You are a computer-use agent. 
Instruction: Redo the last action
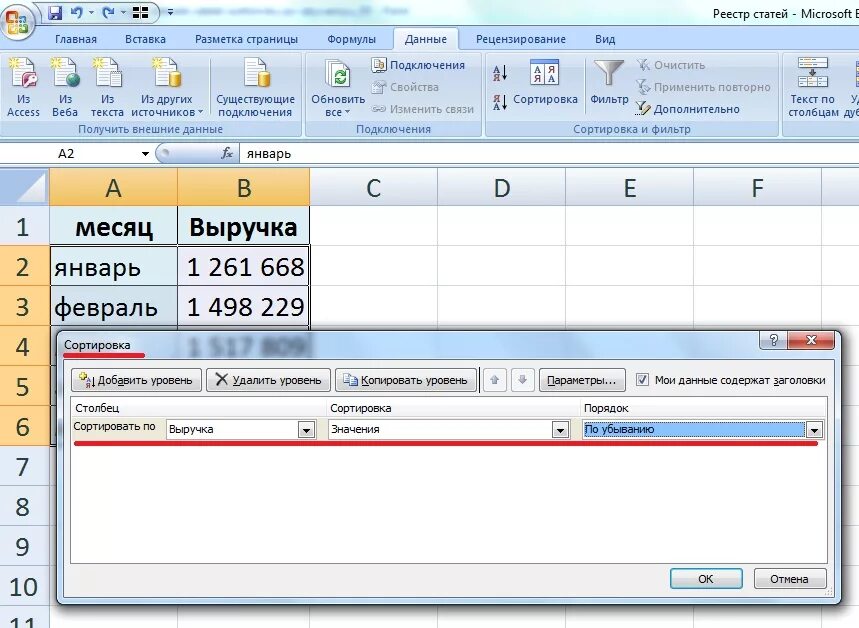[108, 13]
